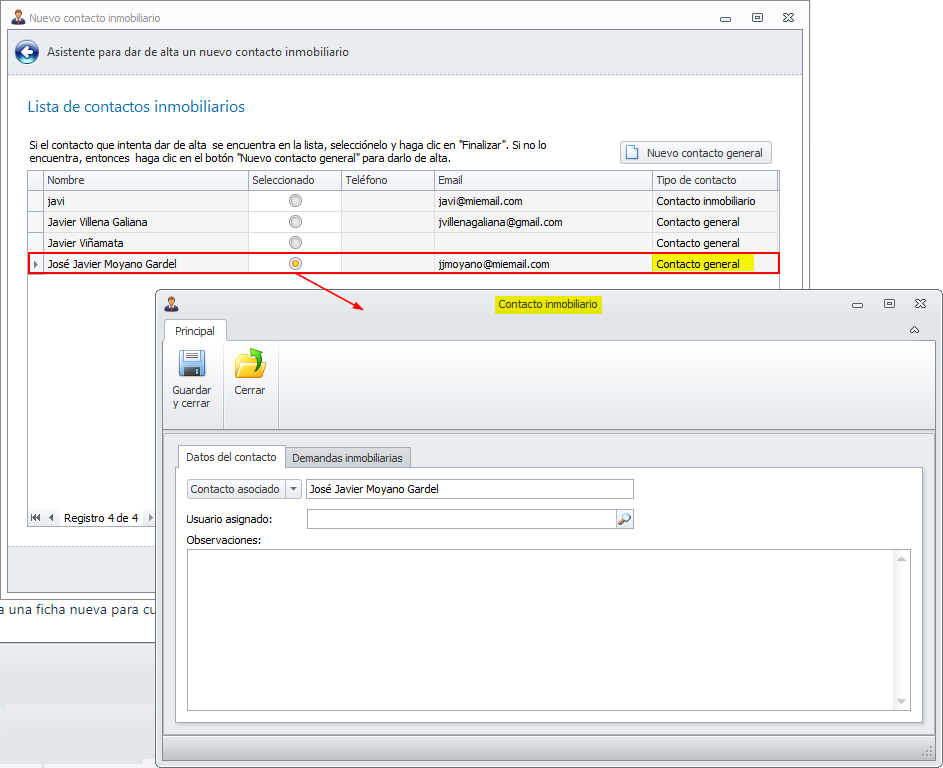Open the Contacto asociado dropdown arrow

click(293, 489)
